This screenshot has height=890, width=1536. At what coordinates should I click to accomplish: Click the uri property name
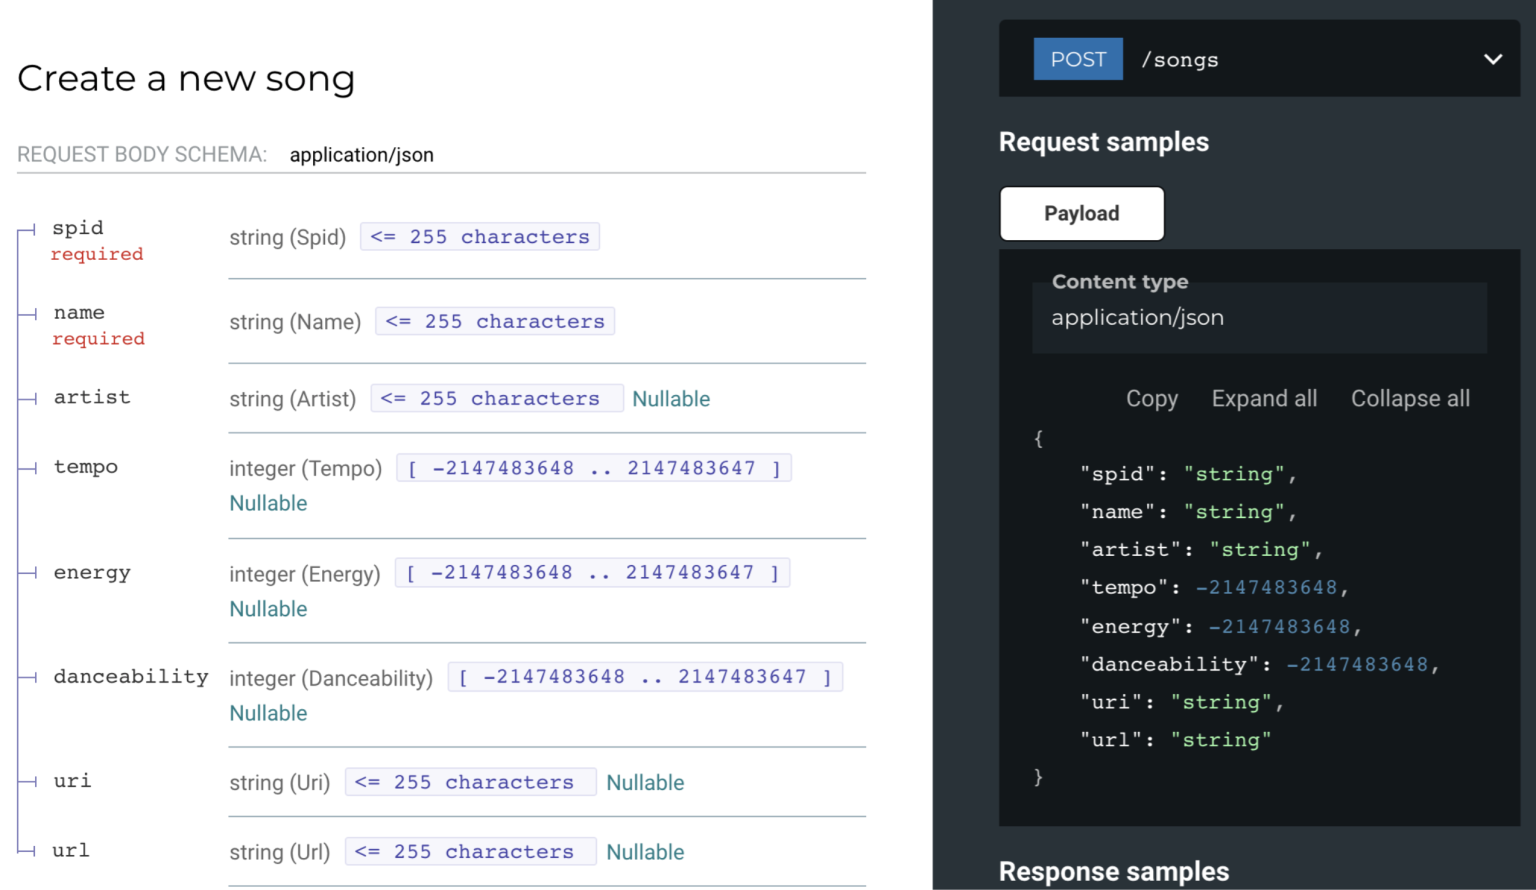coord(72,781)
